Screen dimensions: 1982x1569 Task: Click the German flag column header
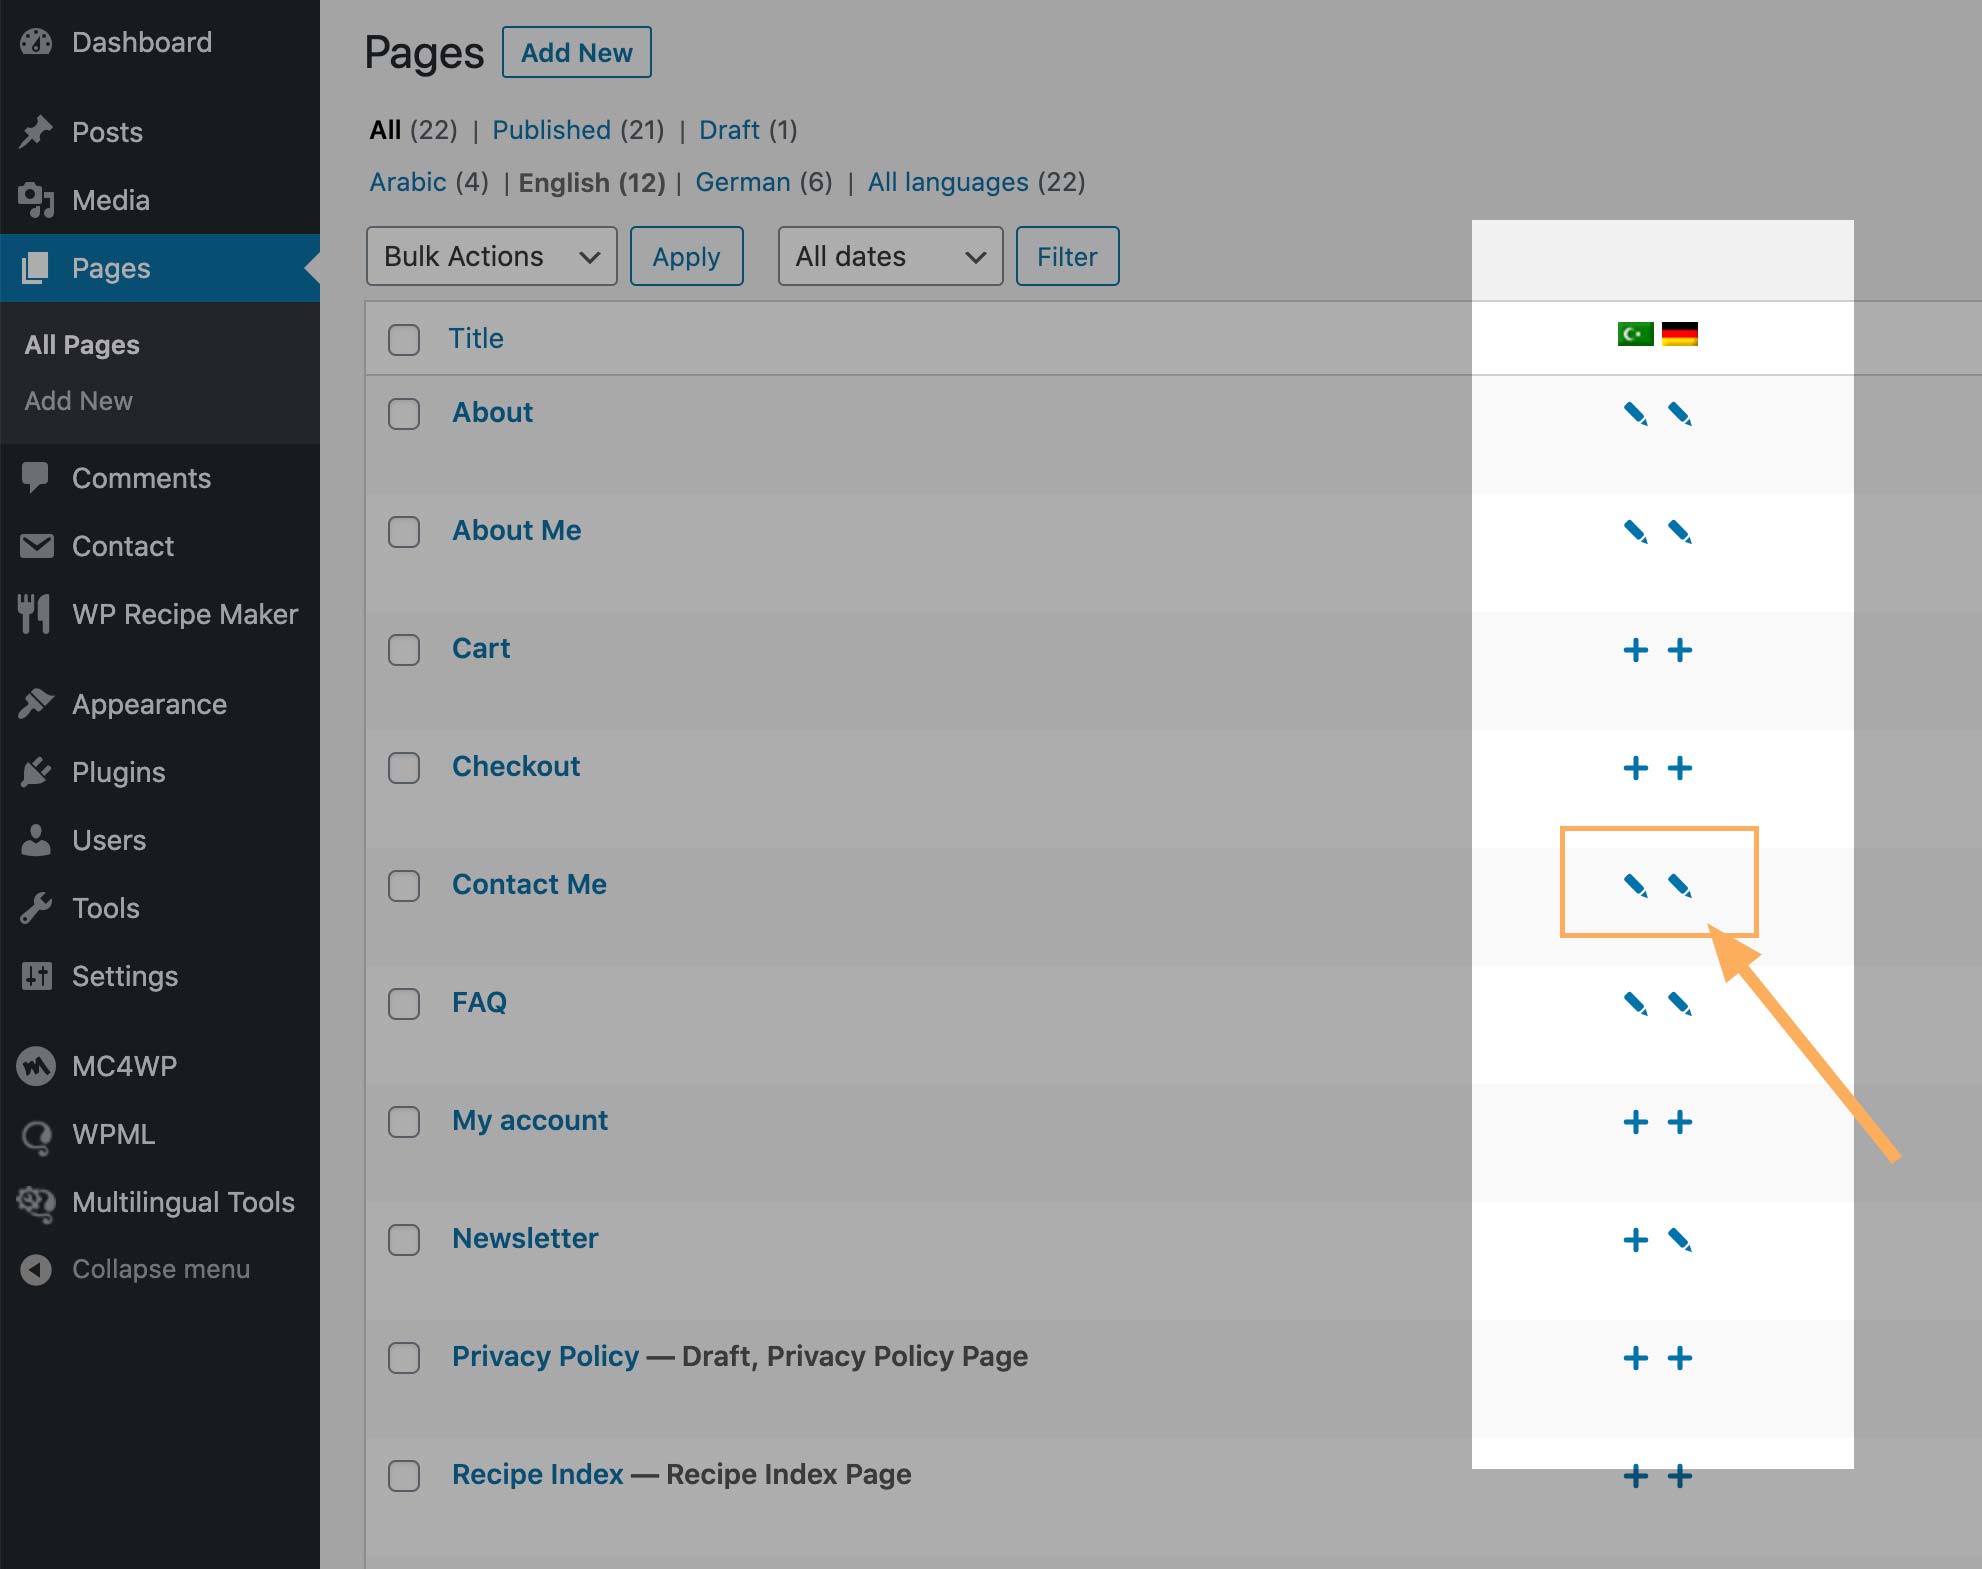[1681, 335]
